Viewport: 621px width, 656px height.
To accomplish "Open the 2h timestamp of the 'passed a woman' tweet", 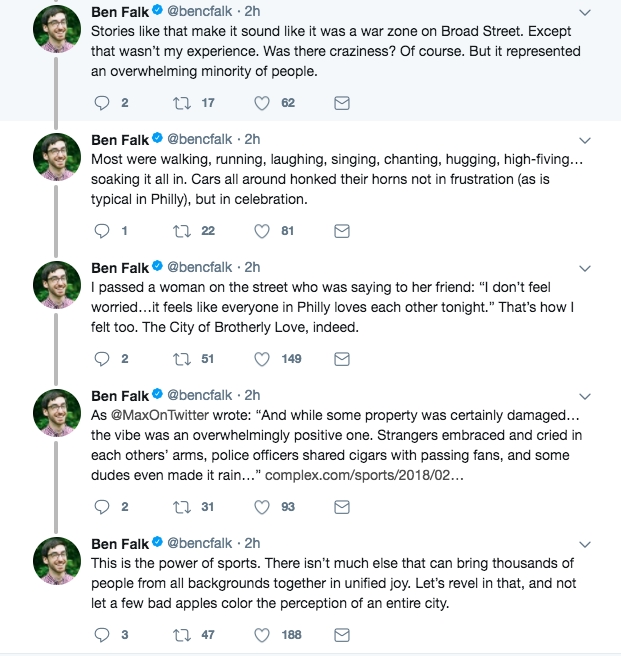I will pos(252,267).
